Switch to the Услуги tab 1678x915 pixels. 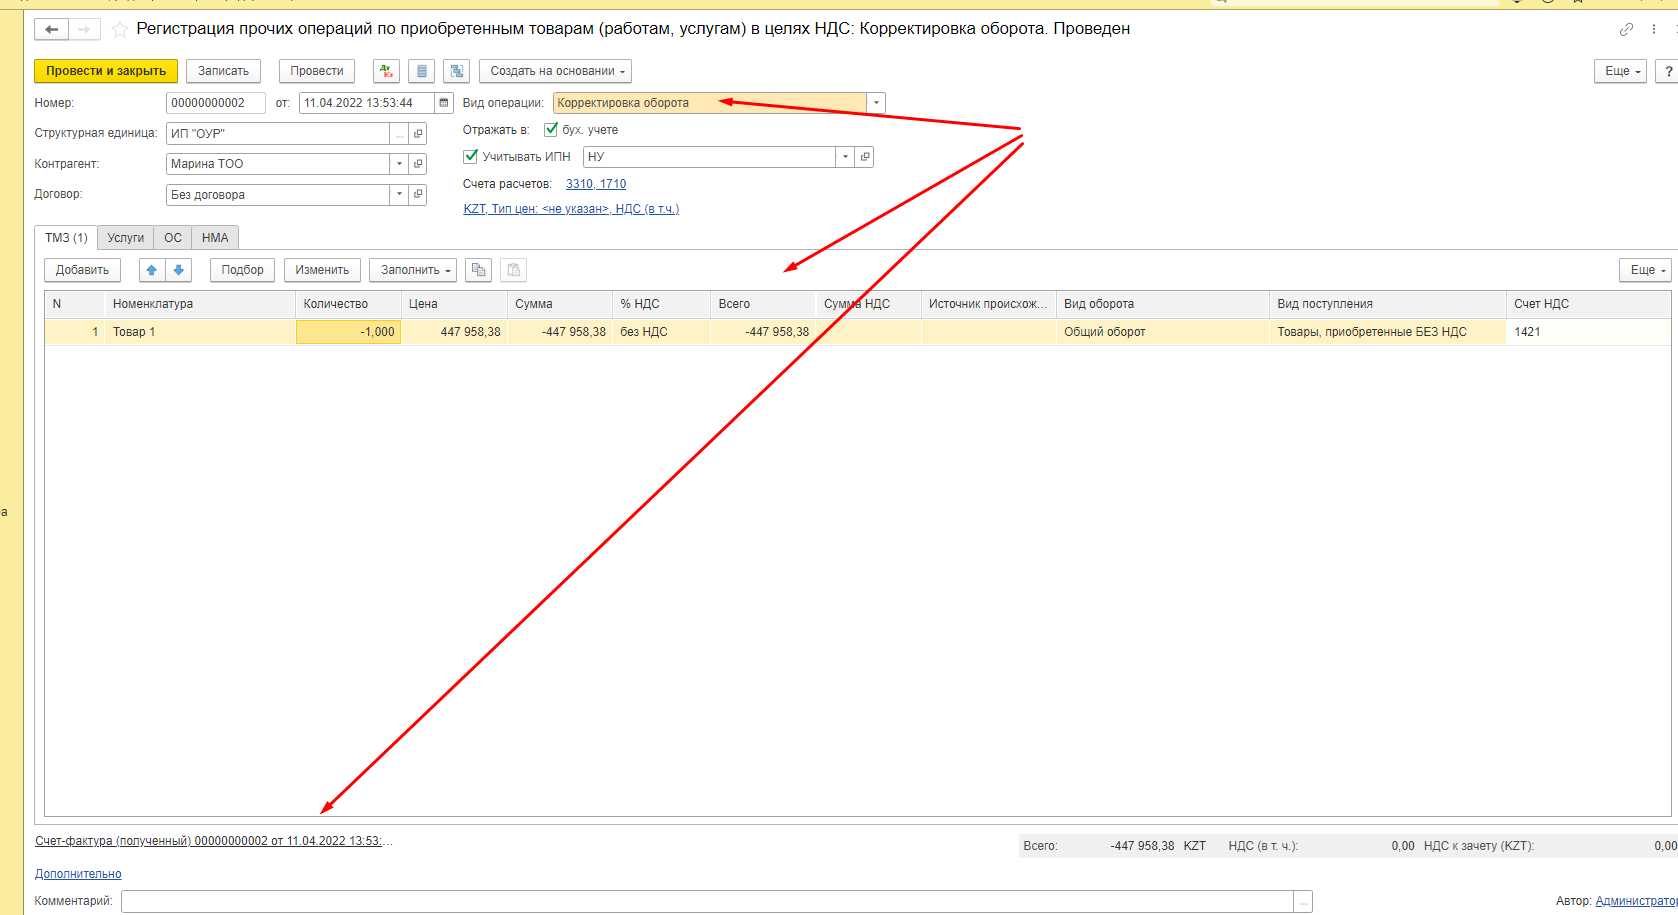[x=125, y=238]
